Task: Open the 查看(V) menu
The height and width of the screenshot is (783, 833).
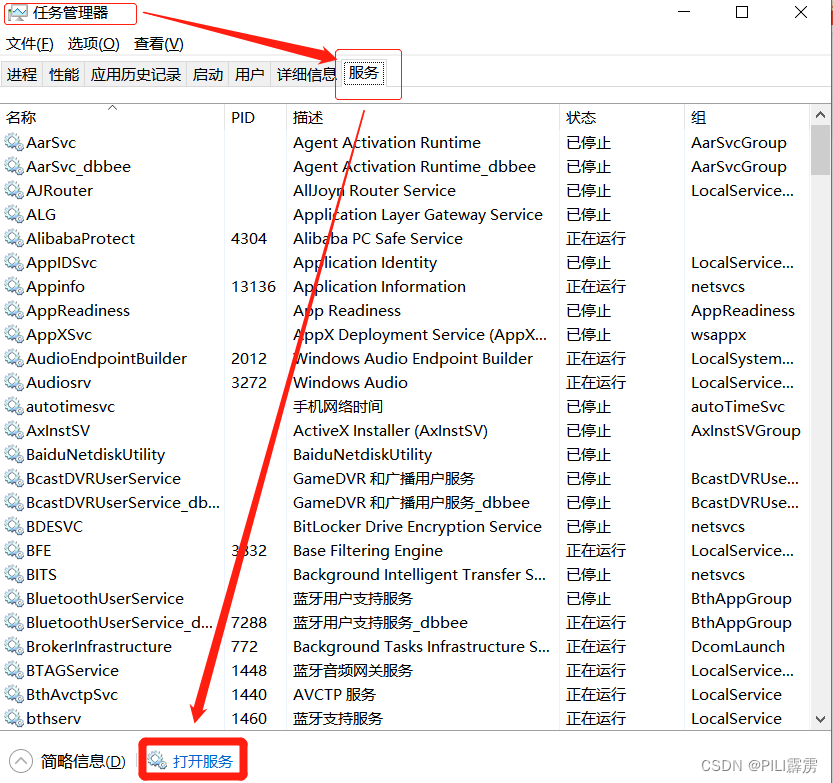Action: pos(159,44)
